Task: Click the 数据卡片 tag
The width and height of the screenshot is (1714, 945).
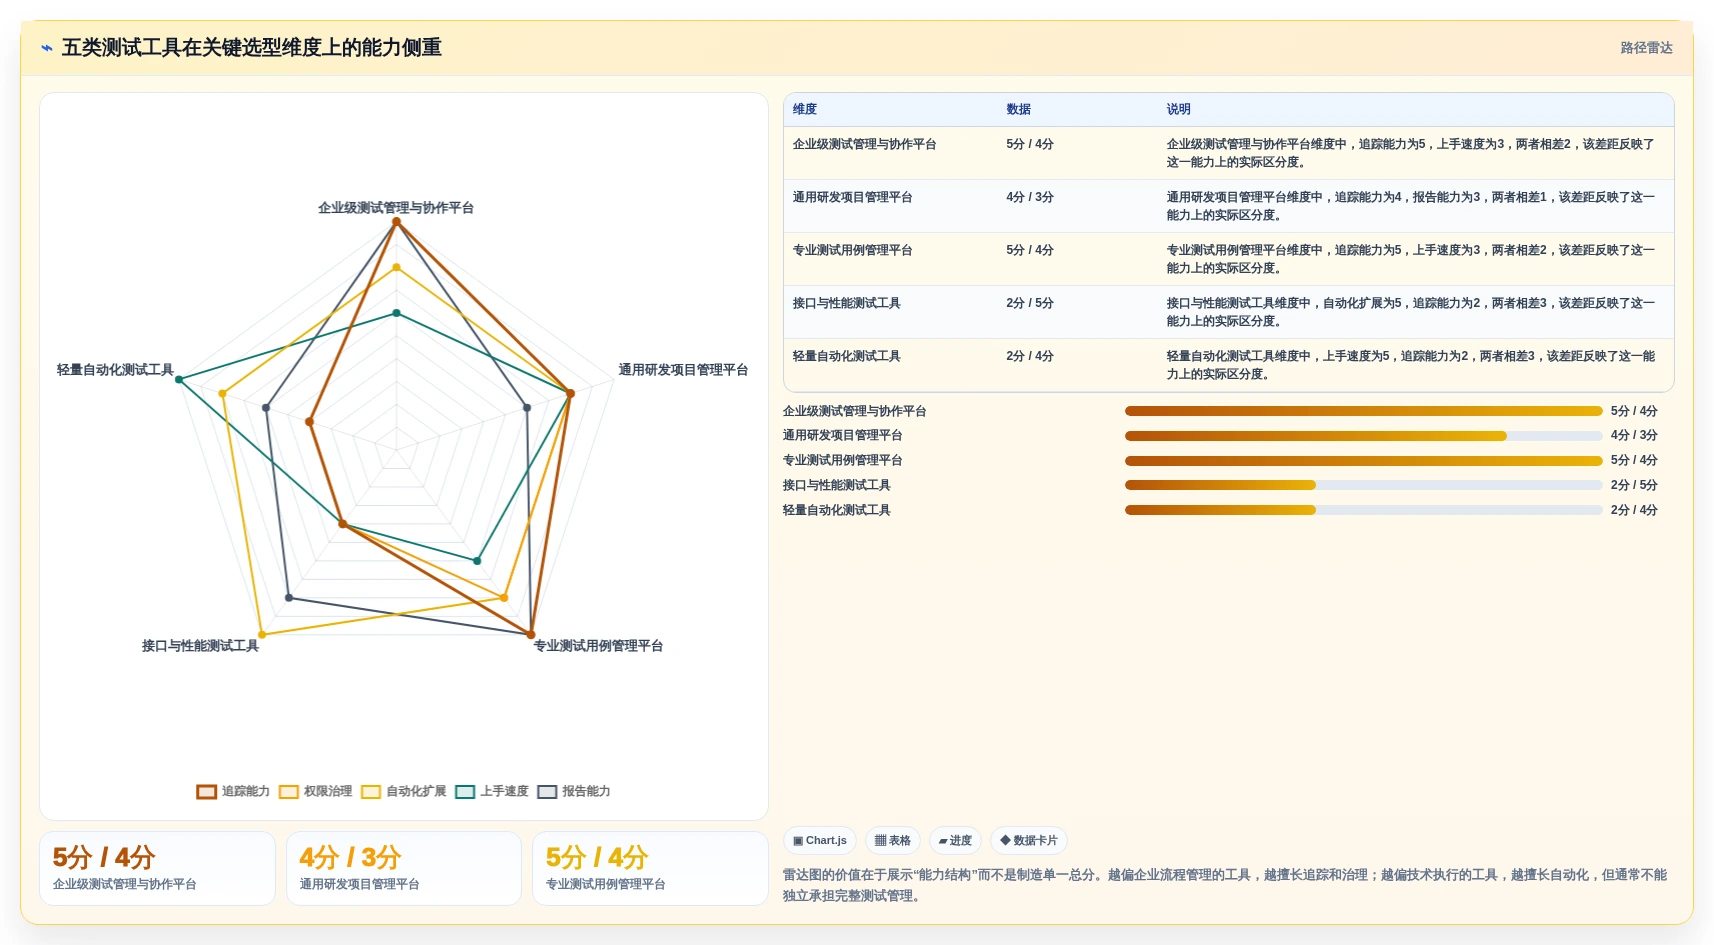Action: coord(1029,841)
